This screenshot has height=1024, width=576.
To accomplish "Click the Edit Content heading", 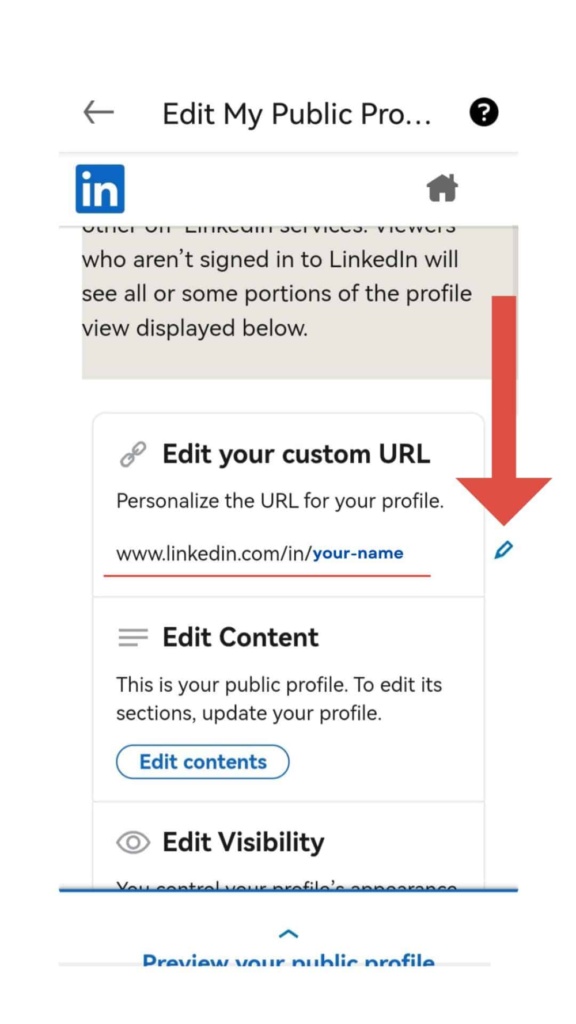I will pyautogui.click(x=240, y=637).
